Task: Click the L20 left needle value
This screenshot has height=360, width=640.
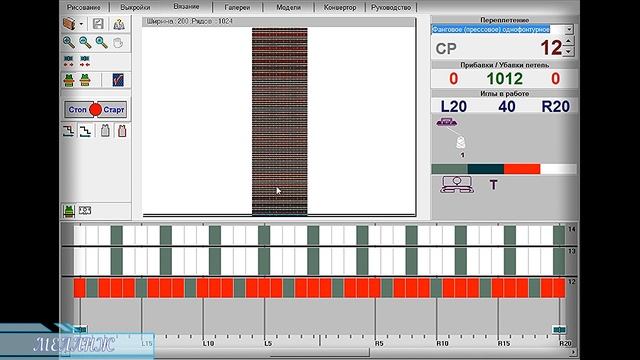Action: (453, 107)
